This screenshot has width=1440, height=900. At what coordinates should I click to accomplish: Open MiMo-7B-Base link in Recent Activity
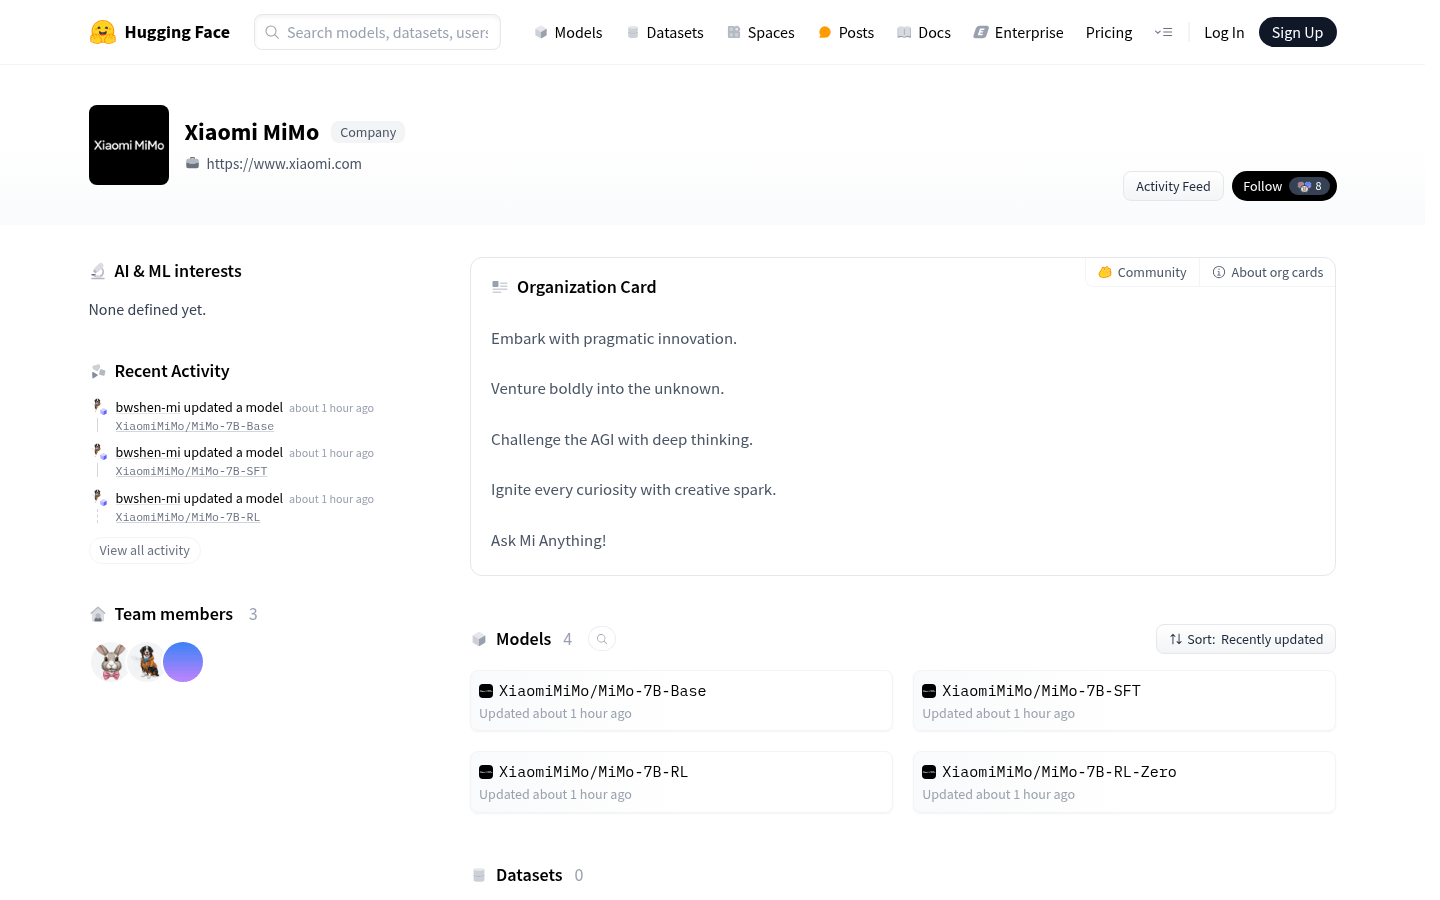[x=194, y=426]
